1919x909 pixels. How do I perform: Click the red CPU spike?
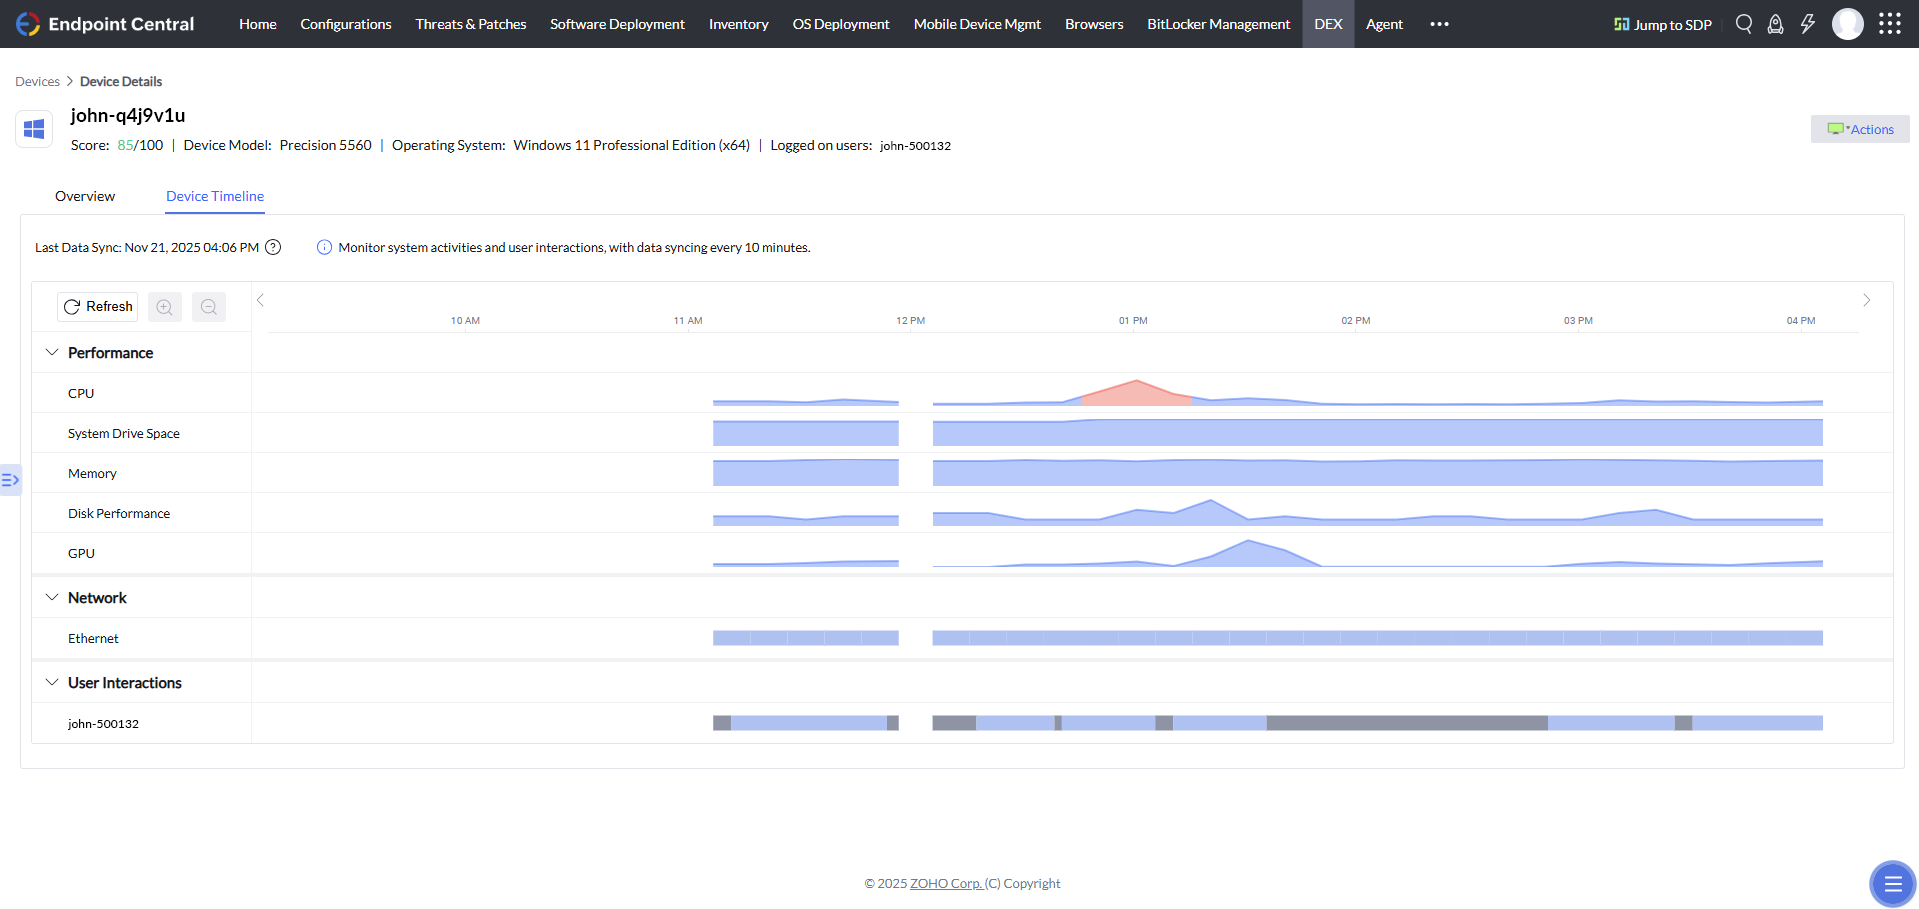pyautogui.click(x=1137, y=393)
